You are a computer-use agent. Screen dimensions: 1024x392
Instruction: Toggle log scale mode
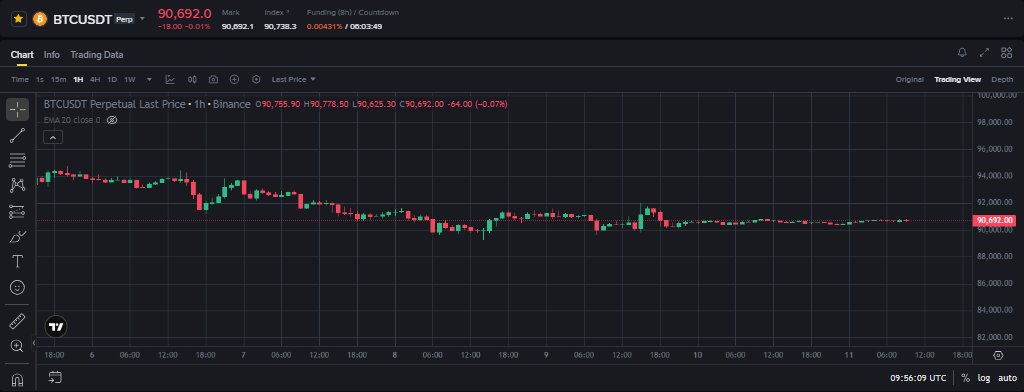point(984,378)
